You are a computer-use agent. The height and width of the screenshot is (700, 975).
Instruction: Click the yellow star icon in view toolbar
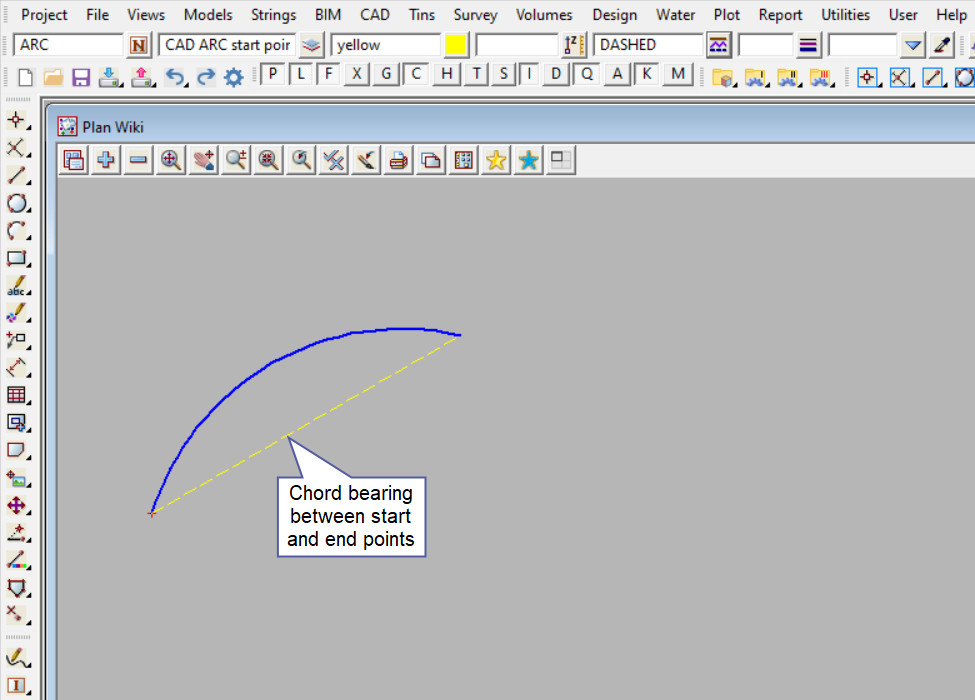(495, 160)
